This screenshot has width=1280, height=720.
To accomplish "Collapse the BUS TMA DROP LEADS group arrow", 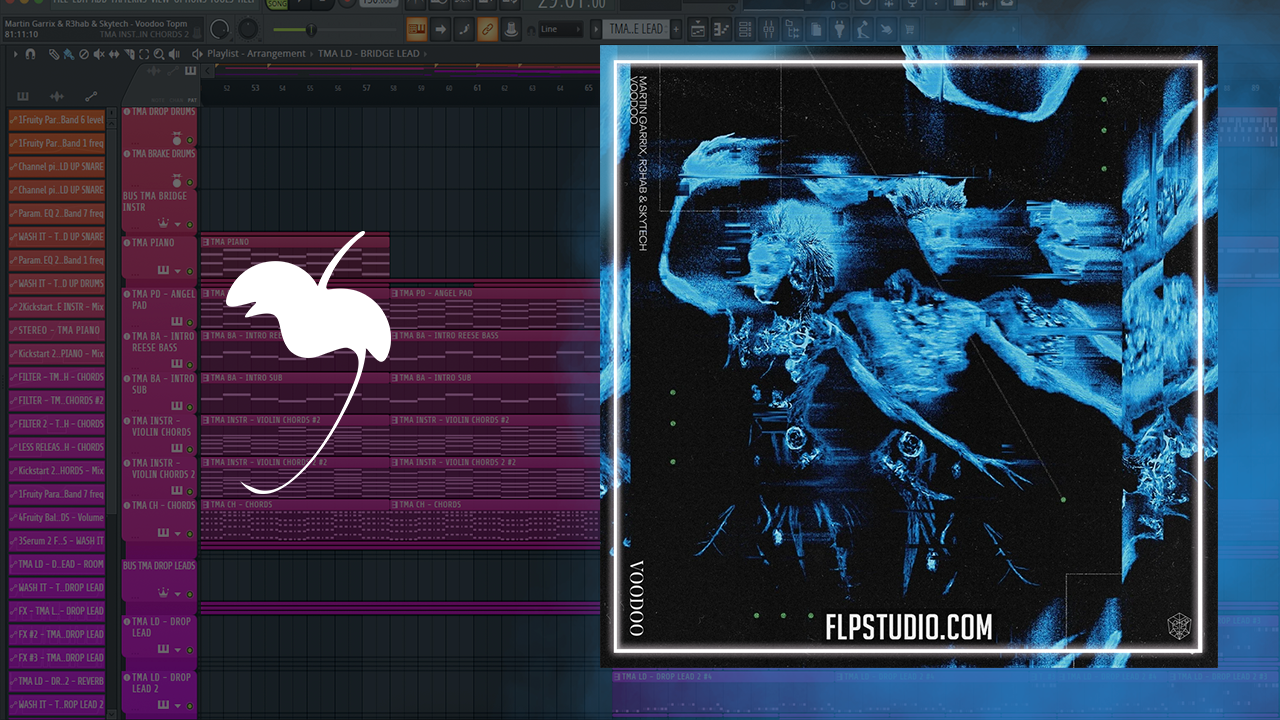I will click(178, 592).
